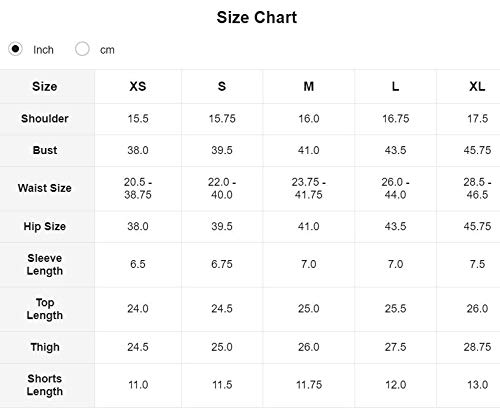Screen dimensions: 500x408
Task: Click the XS column header
Action: pos(138,86)
